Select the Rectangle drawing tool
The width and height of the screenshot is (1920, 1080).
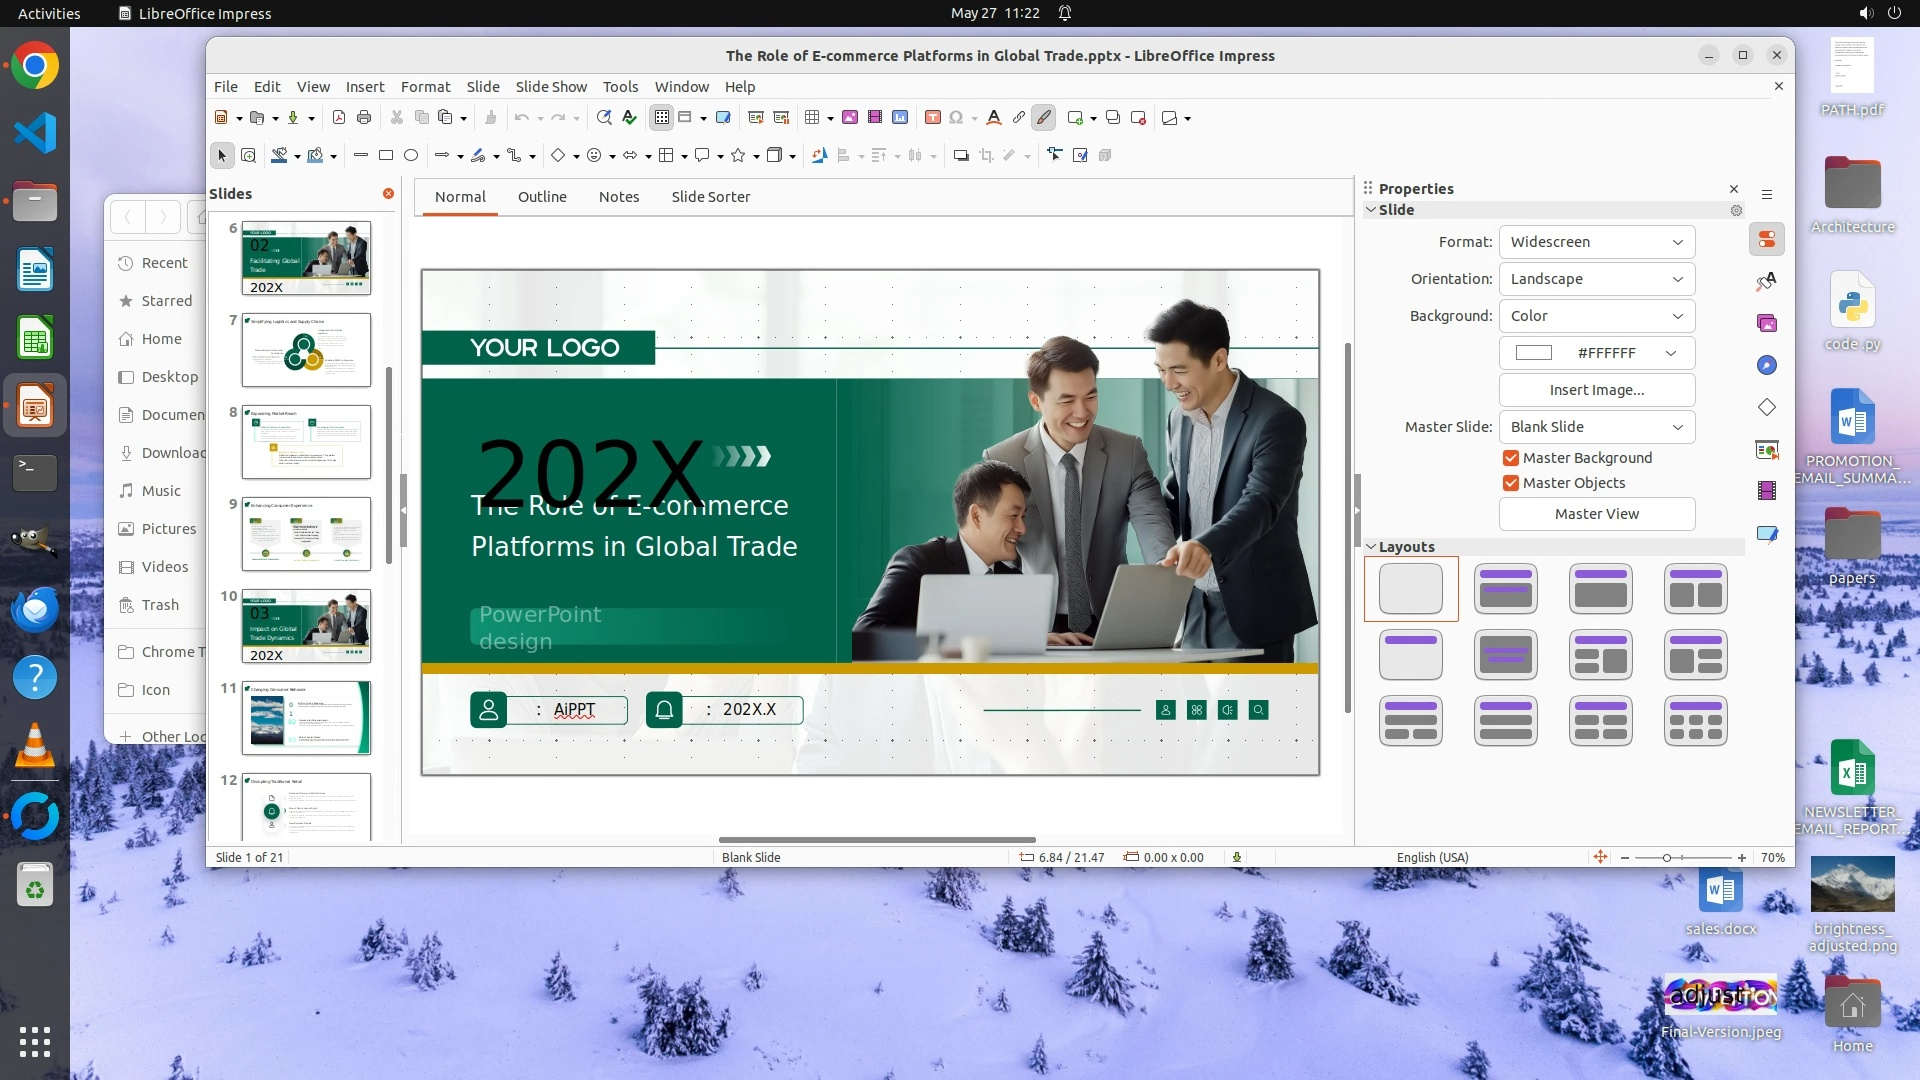click(386, 155)
